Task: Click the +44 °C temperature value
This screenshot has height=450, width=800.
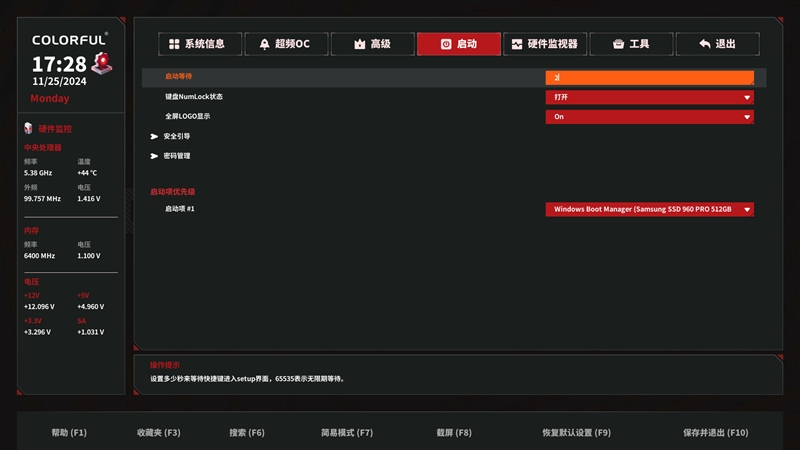Action: [x=87, y=173]
